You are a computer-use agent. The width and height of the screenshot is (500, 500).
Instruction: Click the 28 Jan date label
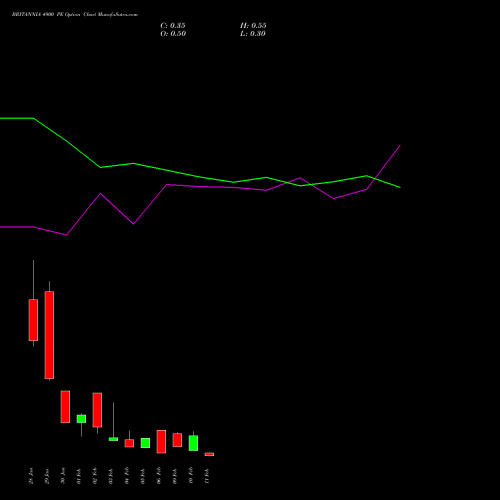(31, 476)
